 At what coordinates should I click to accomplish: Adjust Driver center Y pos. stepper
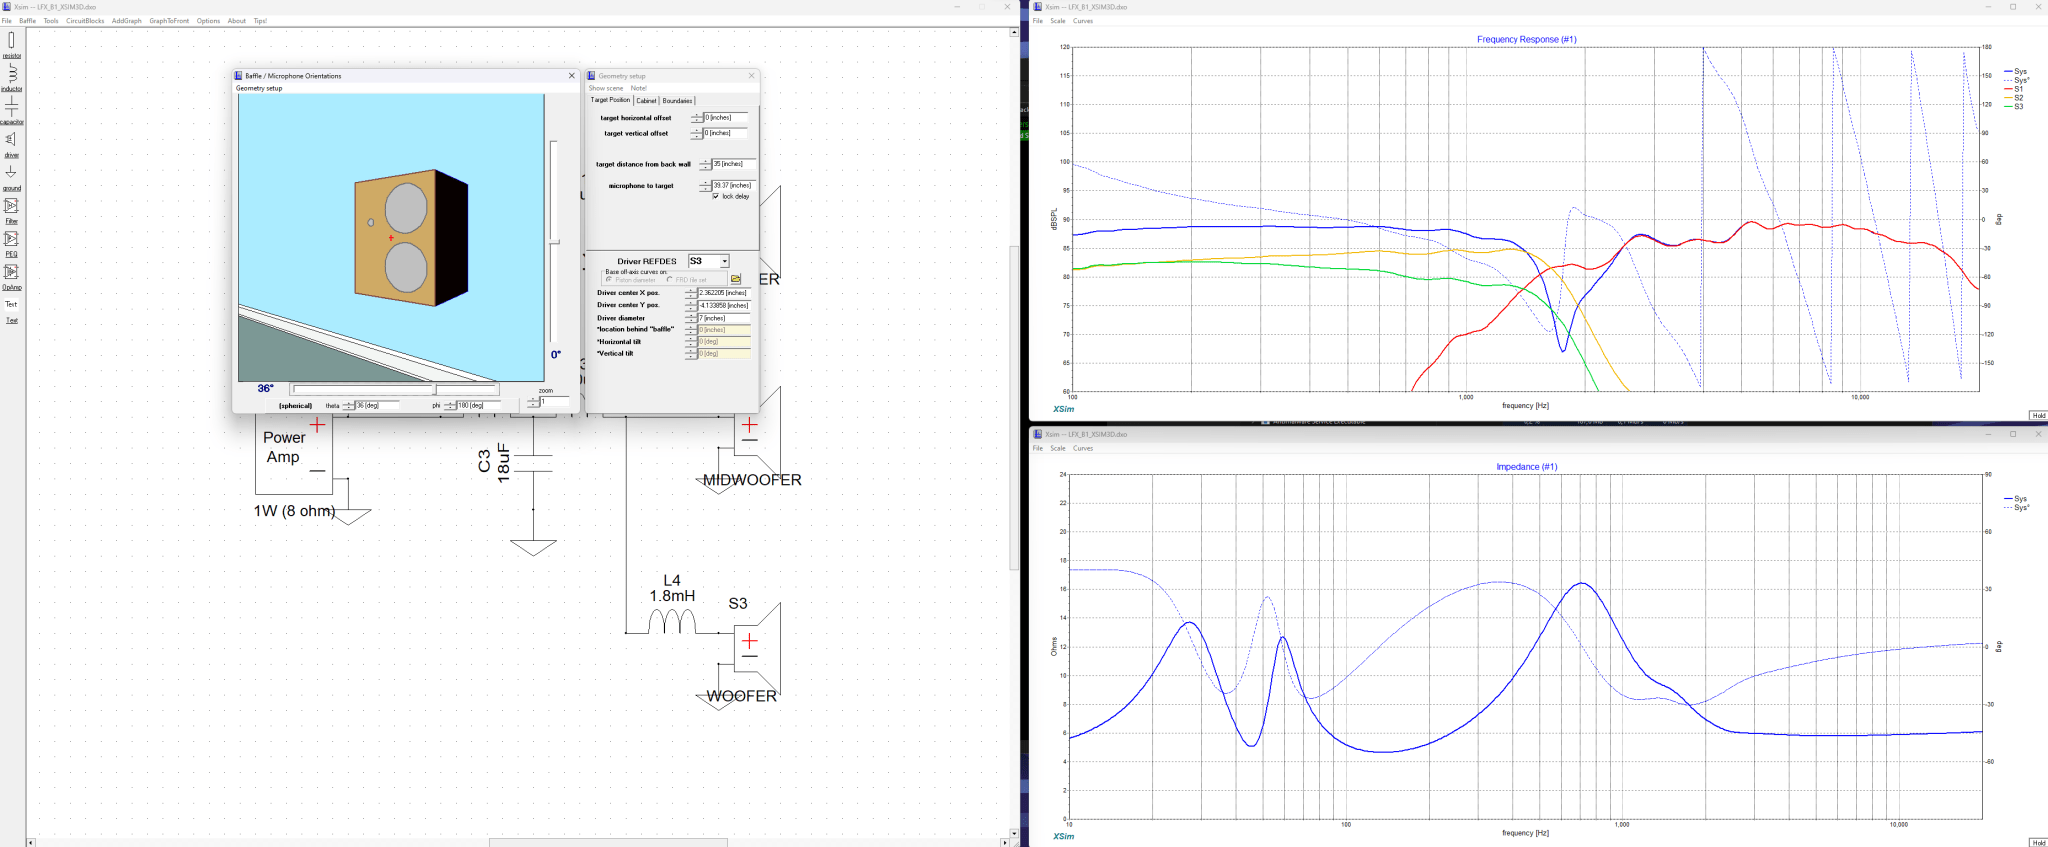(691, 305)
